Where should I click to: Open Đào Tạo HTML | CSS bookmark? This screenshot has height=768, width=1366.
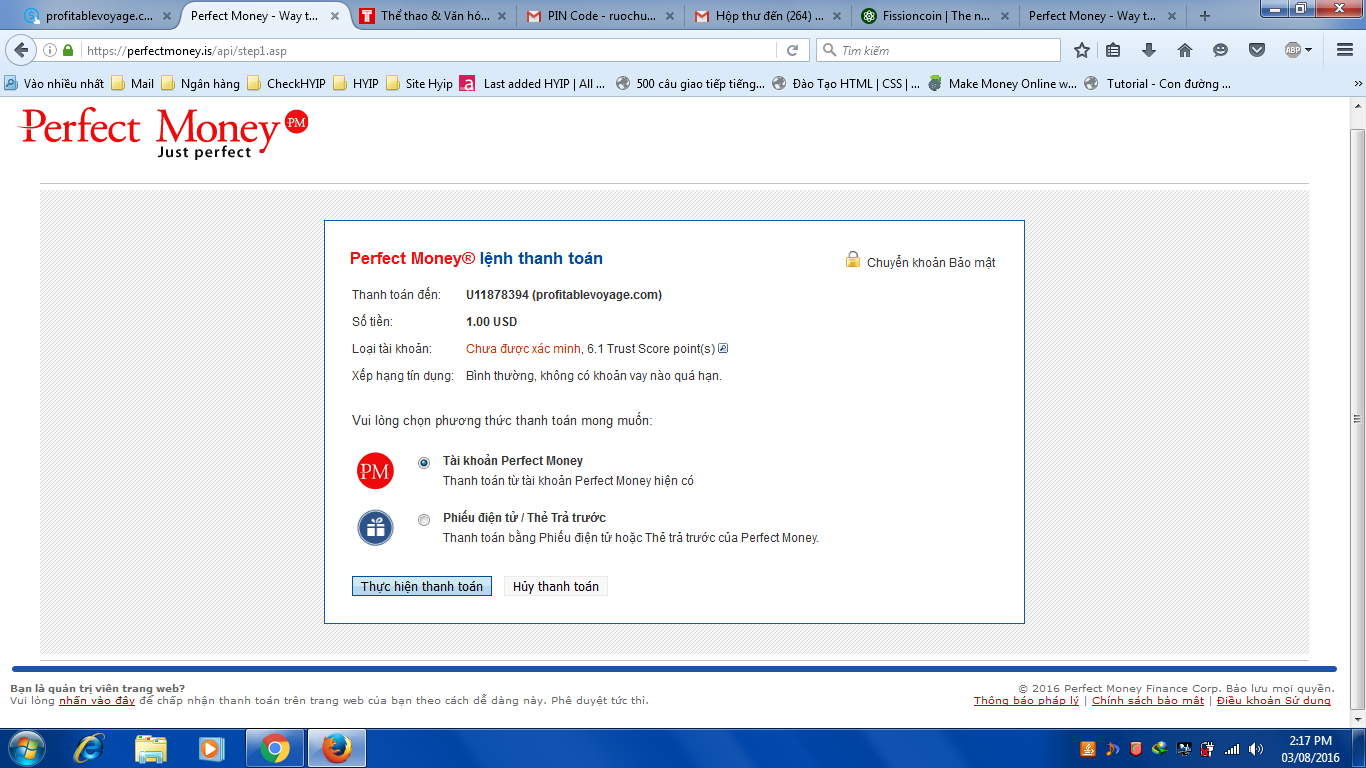pyautogui.click(x=846, y=84)
